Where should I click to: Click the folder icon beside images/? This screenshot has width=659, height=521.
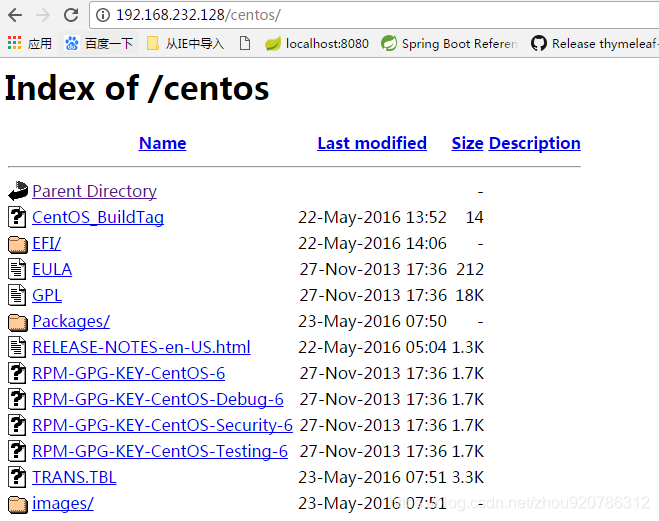[x=18, y=505]
